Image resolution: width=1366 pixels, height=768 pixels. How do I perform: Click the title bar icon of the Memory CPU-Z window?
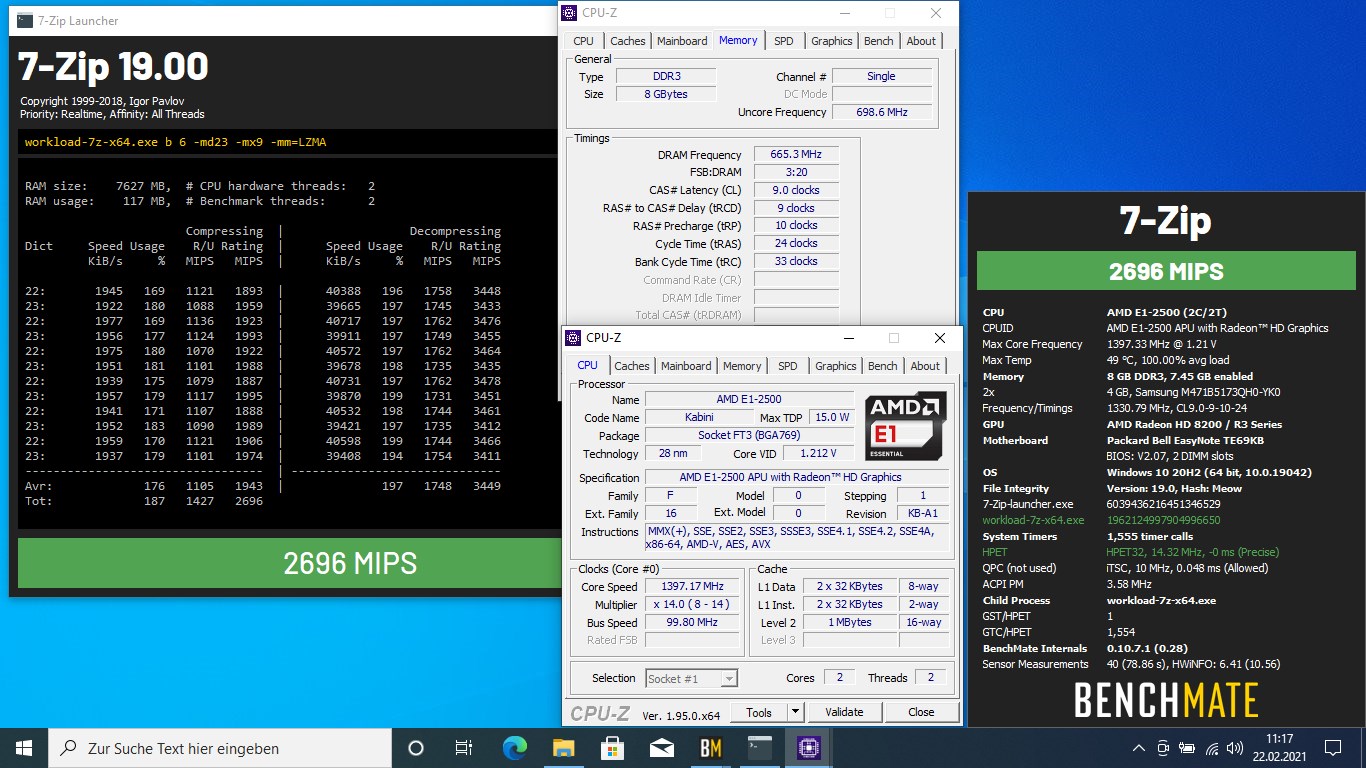(570, 13)
